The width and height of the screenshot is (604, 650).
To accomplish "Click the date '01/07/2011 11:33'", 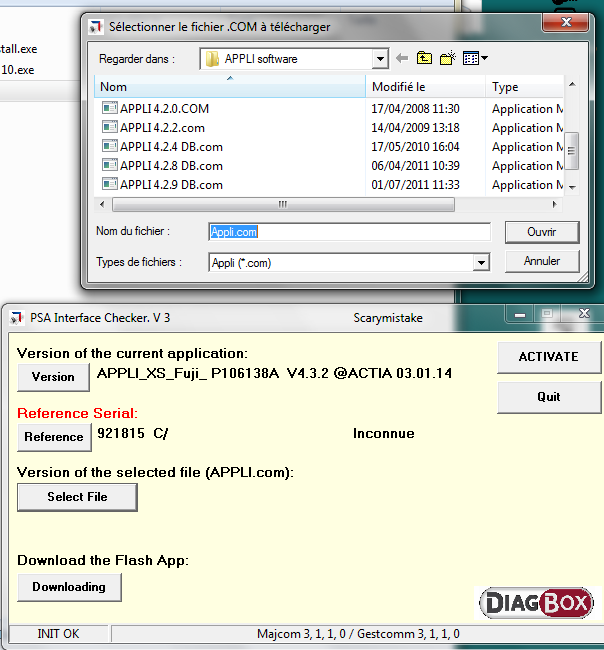I will 415,184.
